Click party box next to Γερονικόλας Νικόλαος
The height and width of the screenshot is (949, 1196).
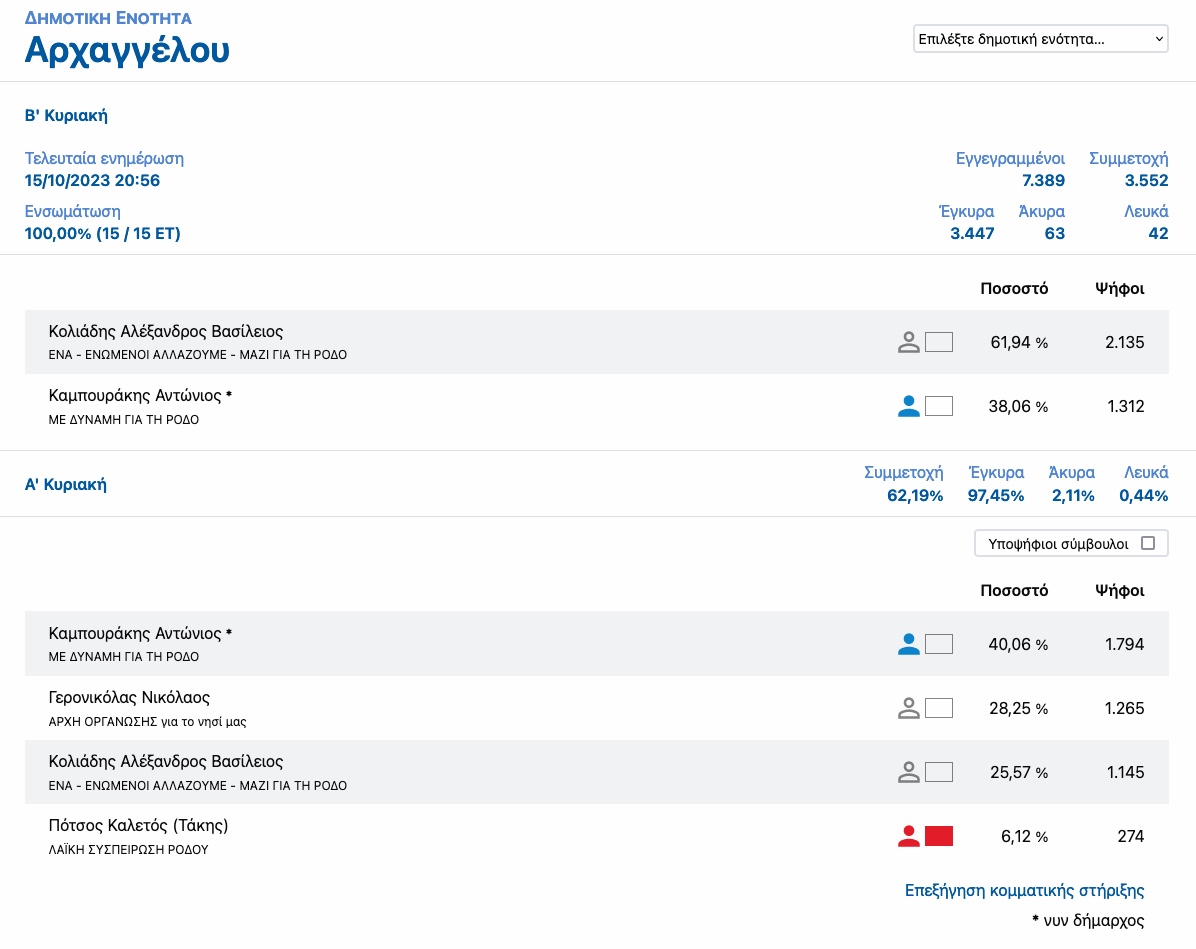(939, 709)
